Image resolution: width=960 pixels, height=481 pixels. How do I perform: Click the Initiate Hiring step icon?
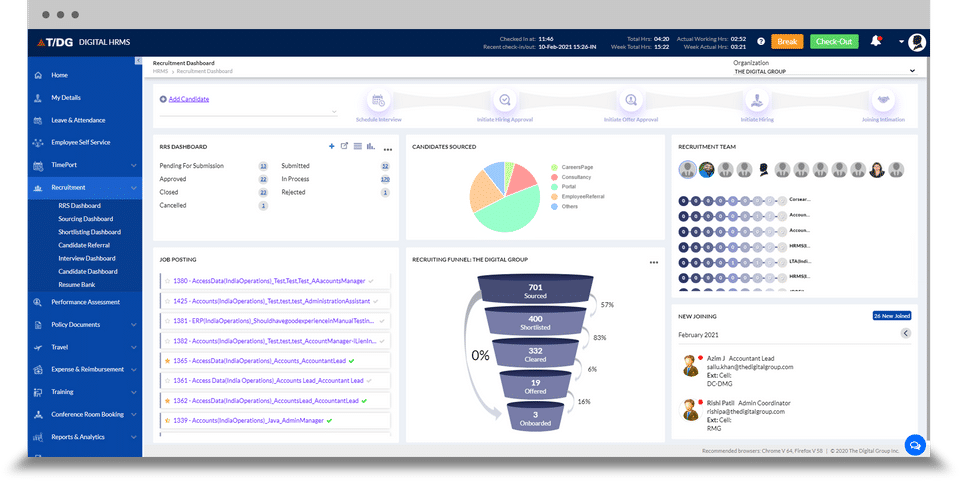click(757, 100)
